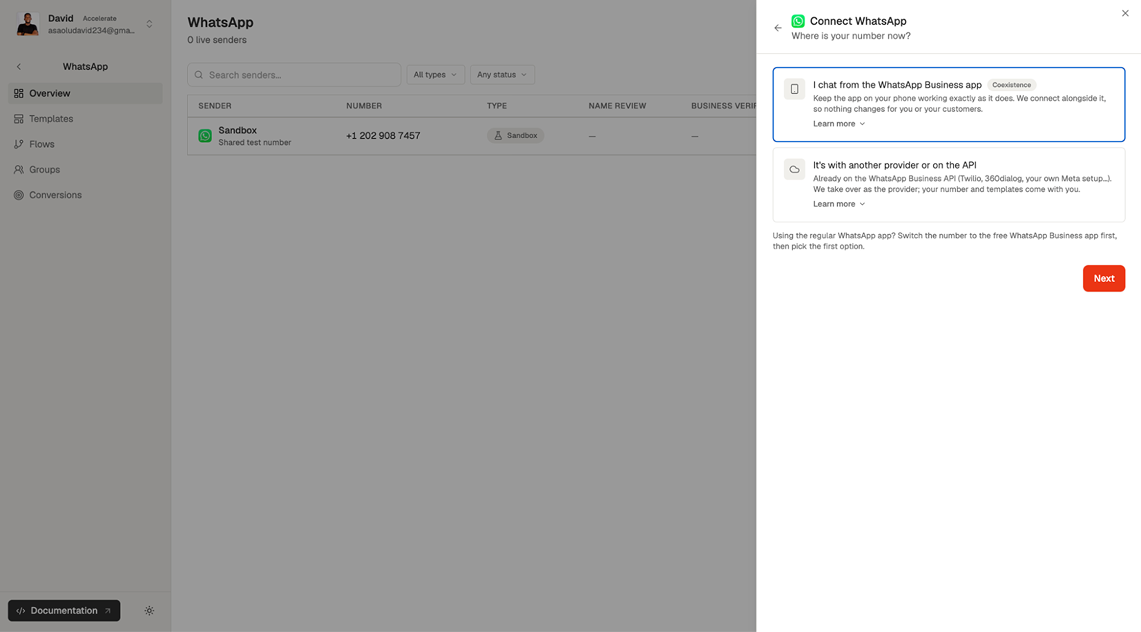Open the Documentation link
Viewport: 1141px width, 632px height.
(x=64, y=611)
